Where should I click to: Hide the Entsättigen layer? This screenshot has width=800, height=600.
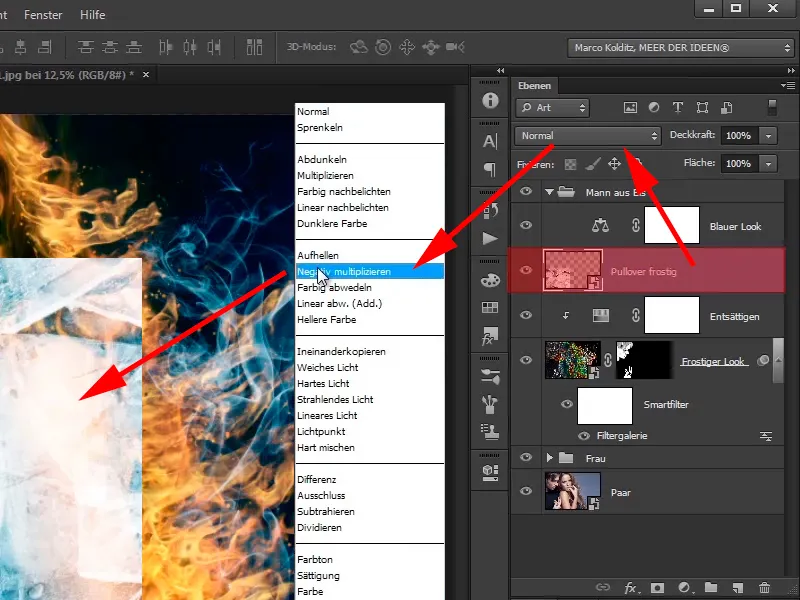pos(526,315)
